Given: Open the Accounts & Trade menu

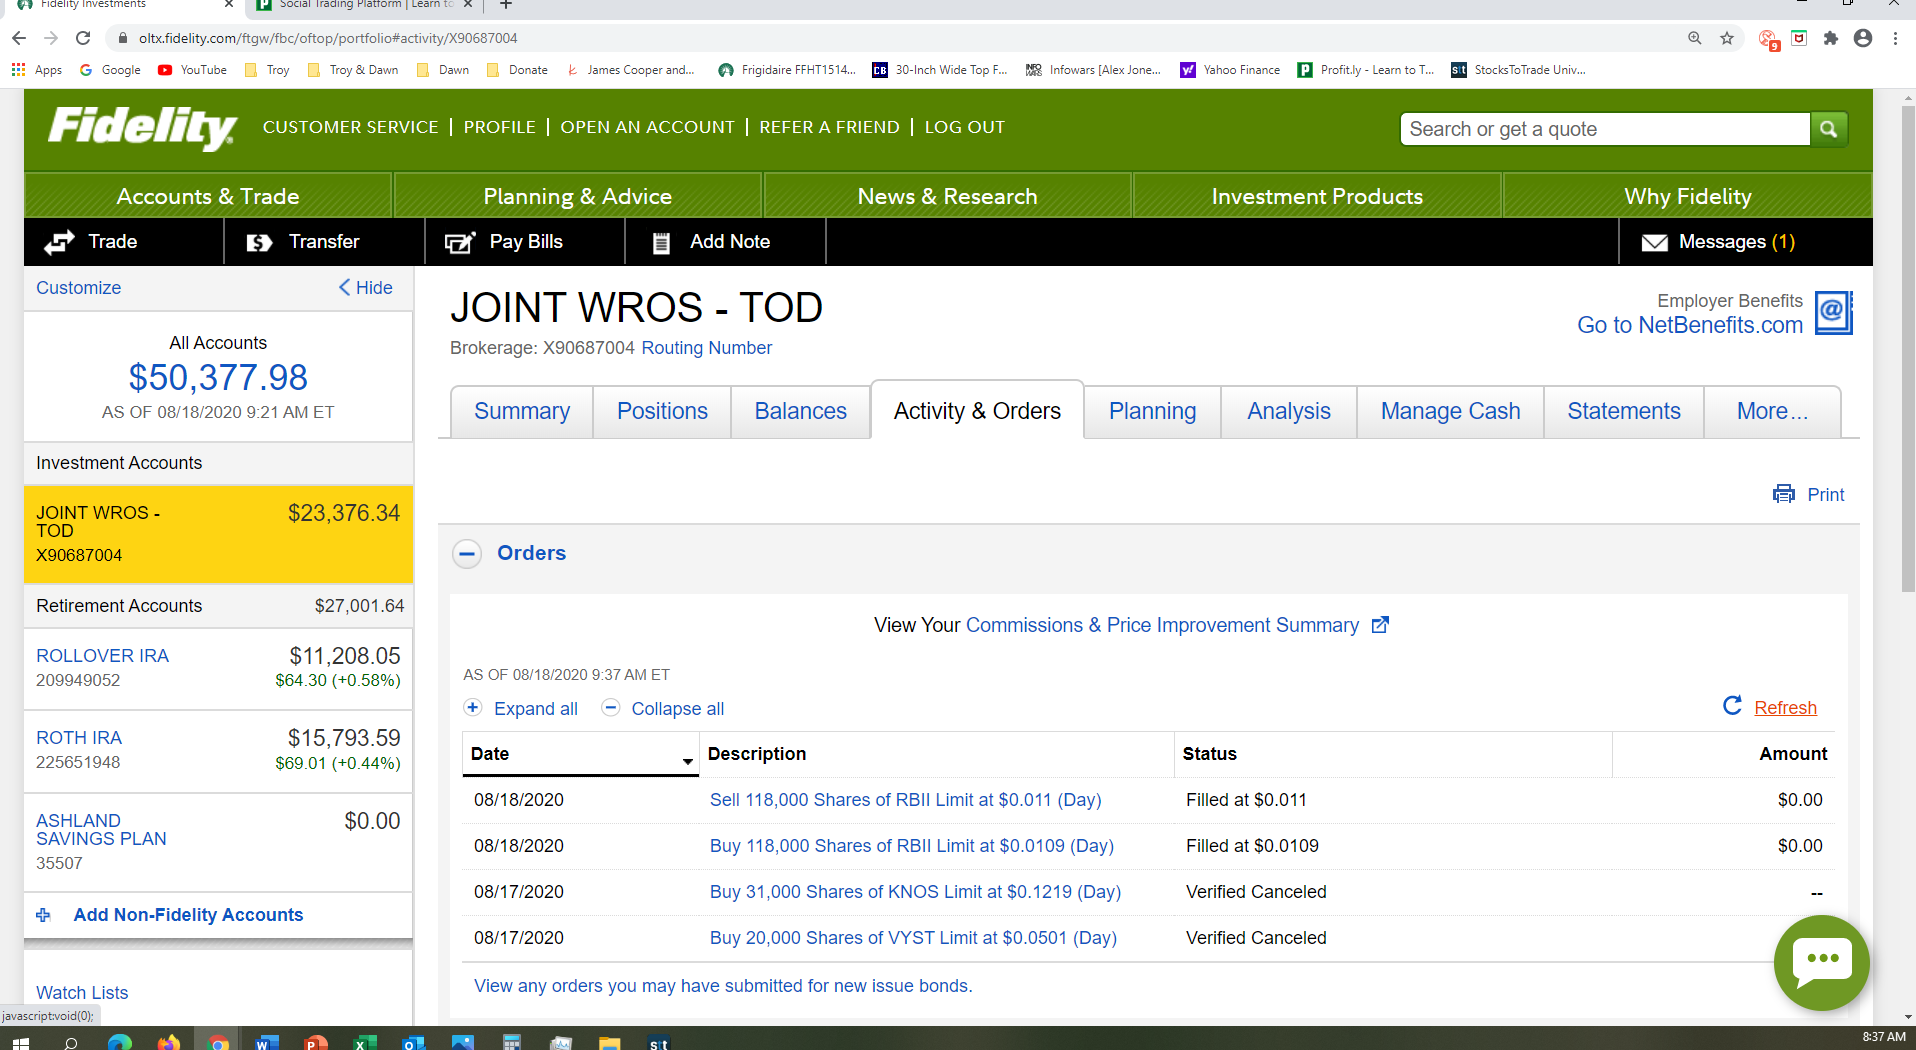Looking at the screenshot, I should click(x=208, y=196).
